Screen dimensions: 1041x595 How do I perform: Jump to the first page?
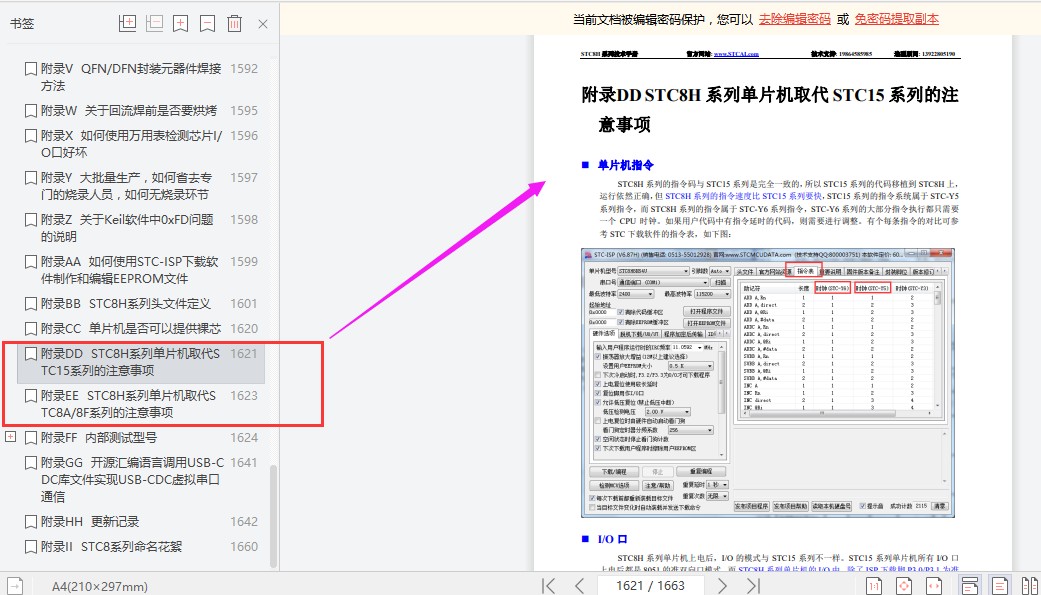point(548,585)
